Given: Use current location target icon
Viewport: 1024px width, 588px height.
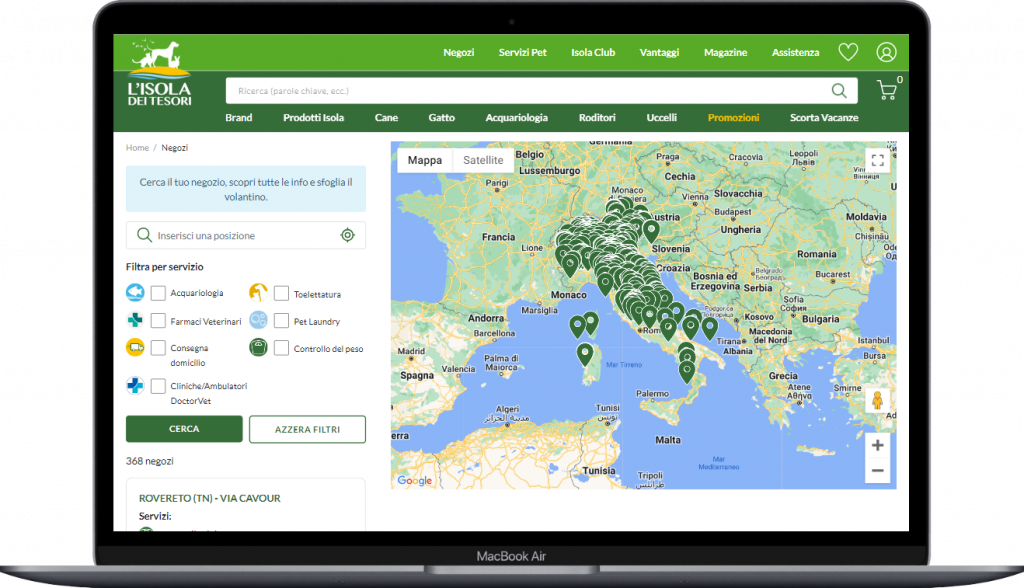Looking at the screenshot, I should (347, 236).
